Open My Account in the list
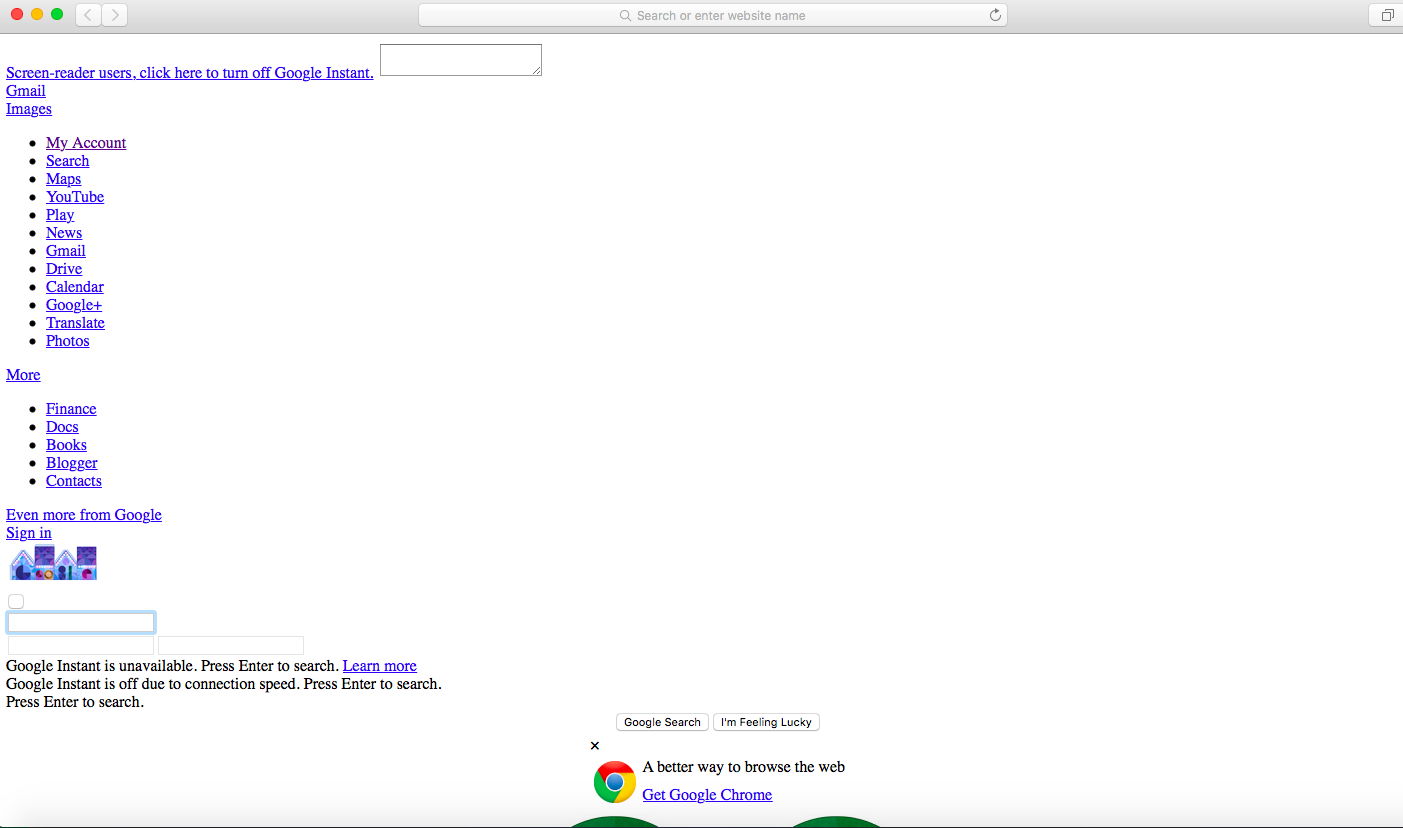The image size is (1403, 828). click(x=86, y=143)
